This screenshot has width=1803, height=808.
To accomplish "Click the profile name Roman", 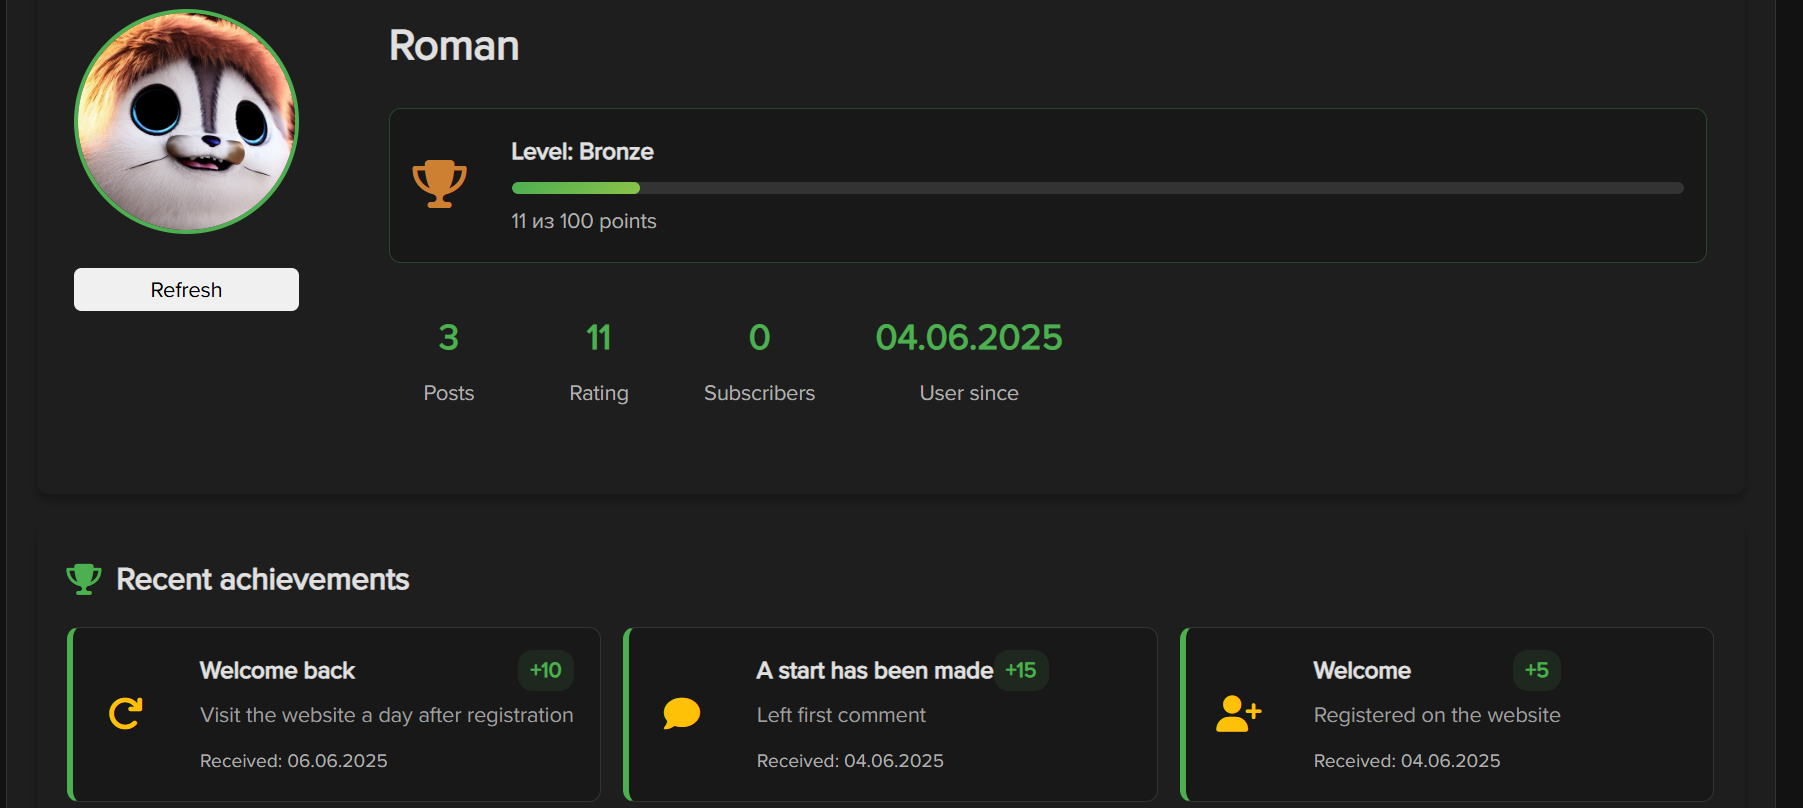I will pyautogui.click(x=454, y=46).
